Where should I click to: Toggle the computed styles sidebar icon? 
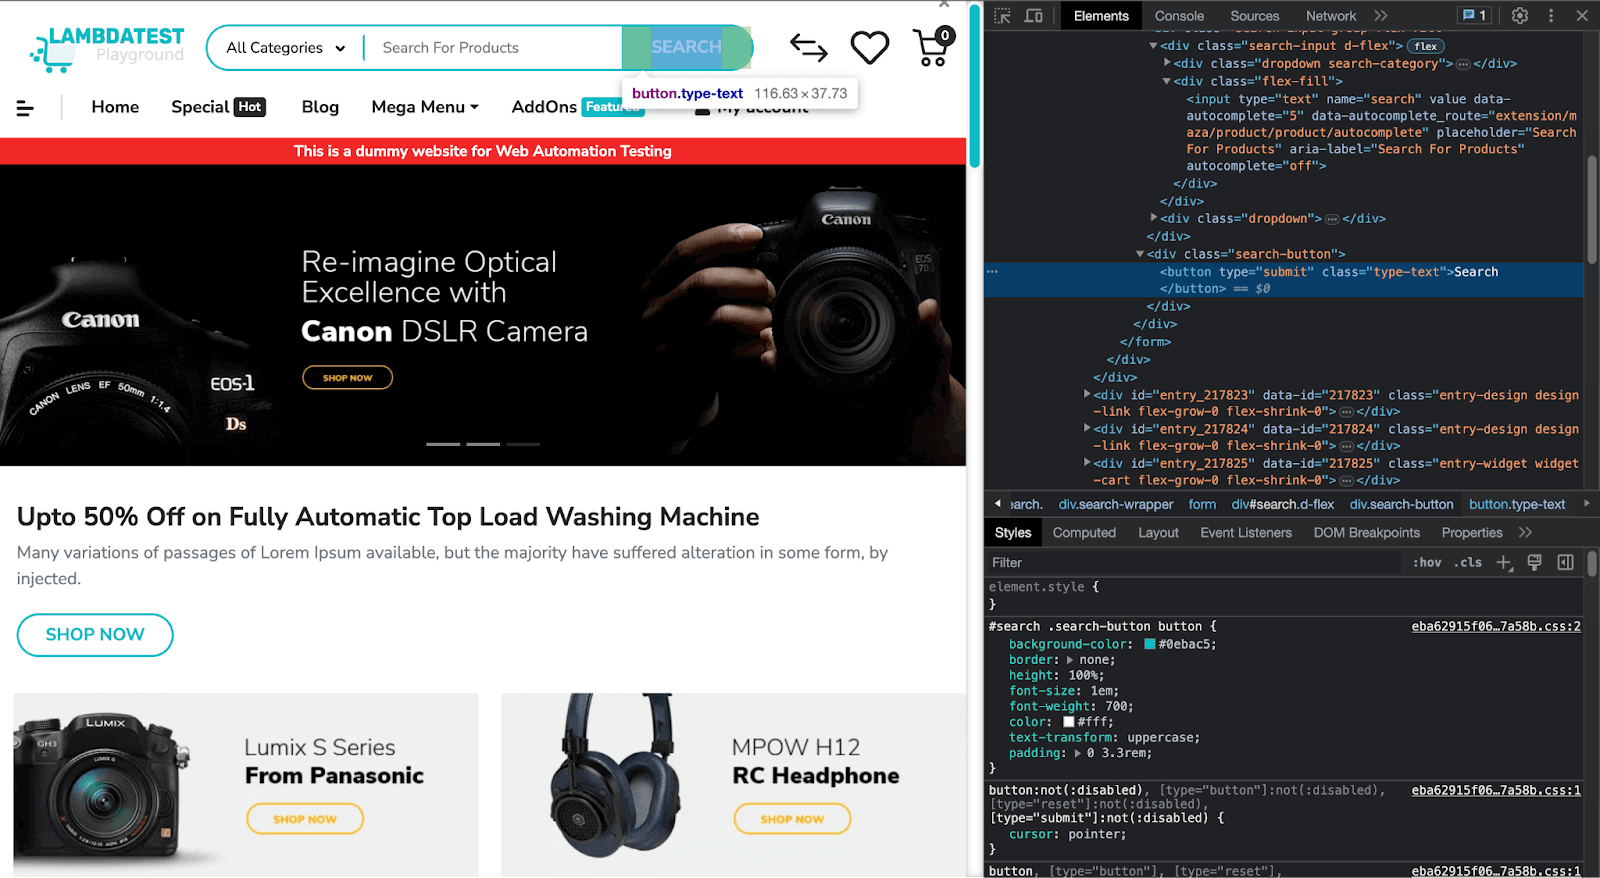(x=1566, y=563)
